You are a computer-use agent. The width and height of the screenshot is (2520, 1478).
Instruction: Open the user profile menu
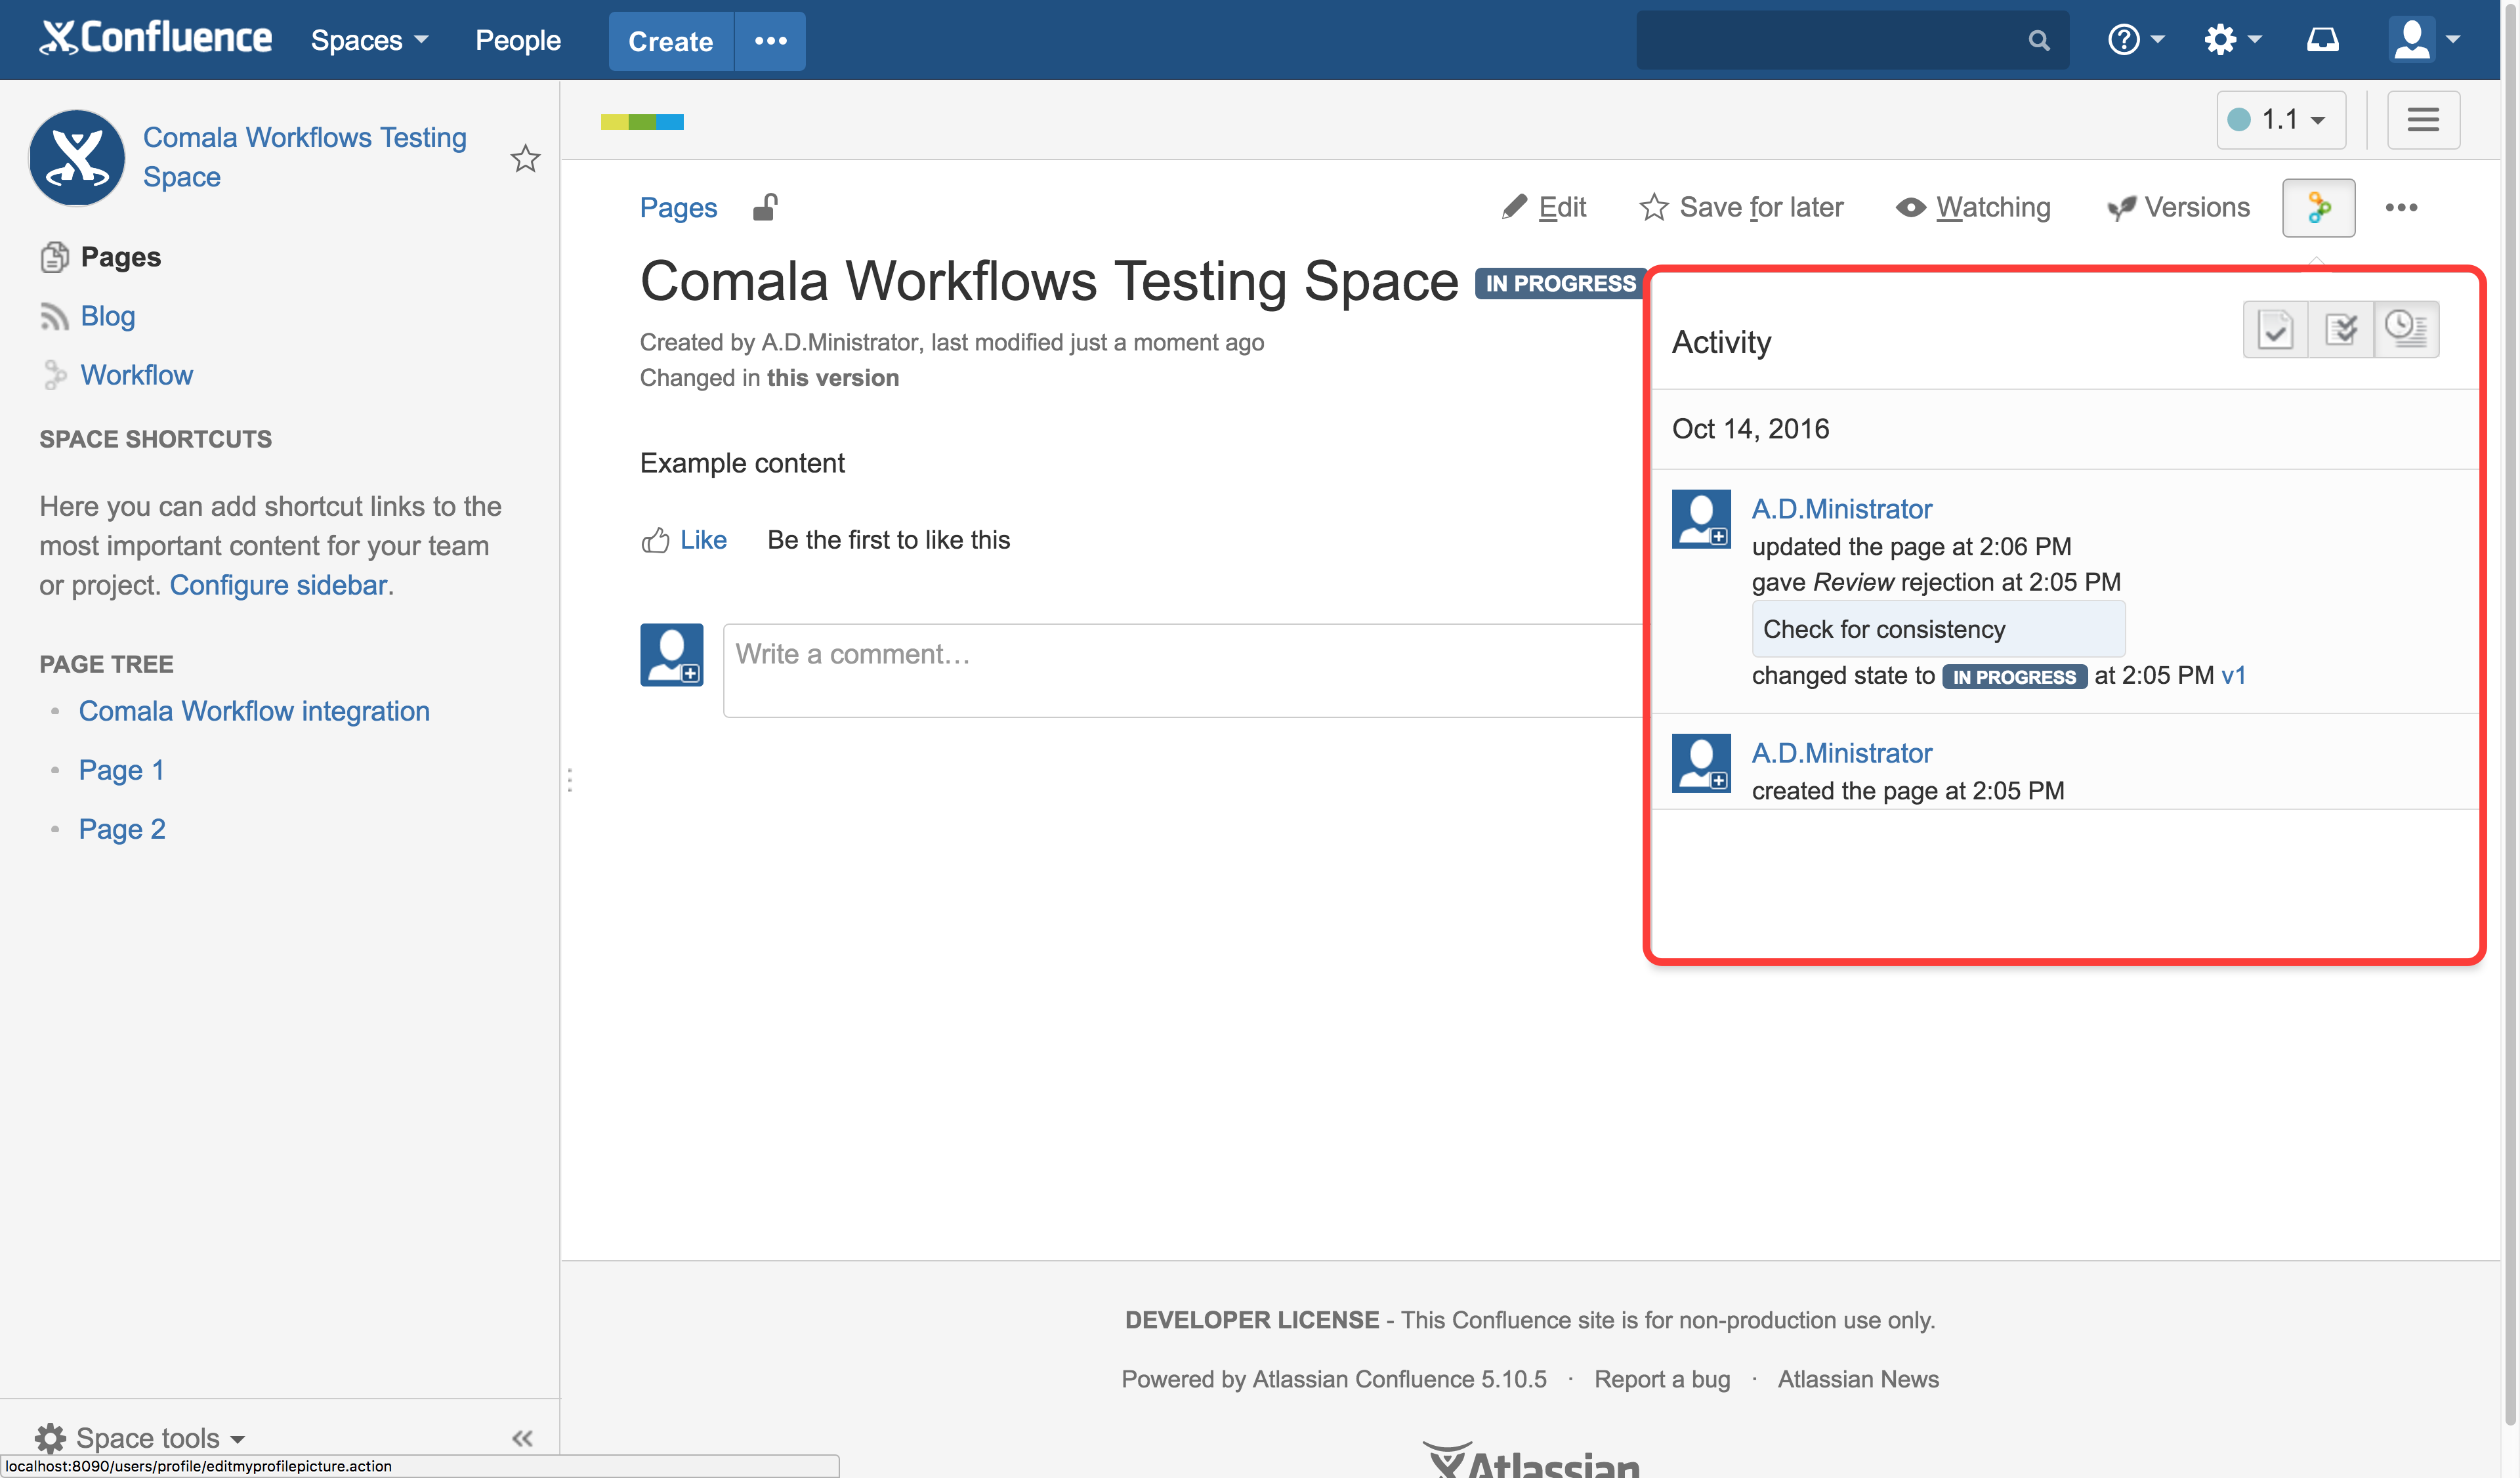(2424, 40)
